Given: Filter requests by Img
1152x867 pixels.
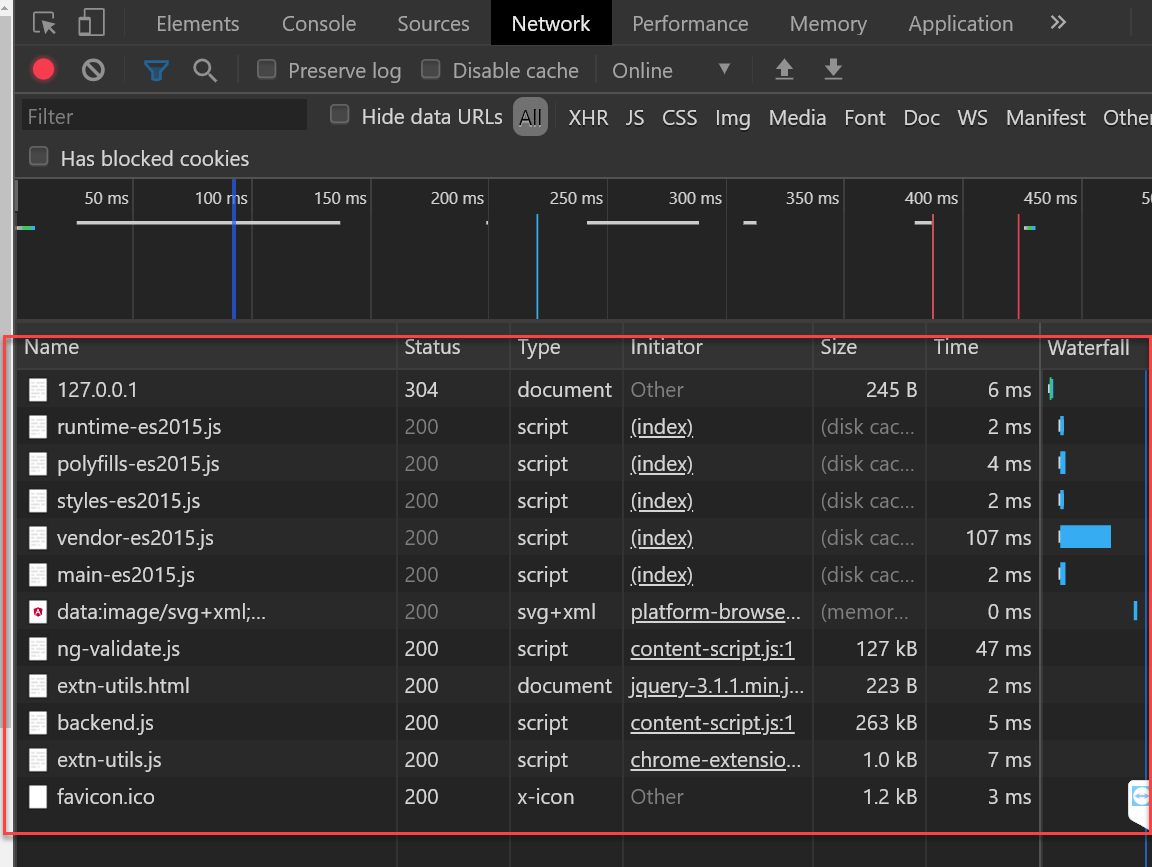Looking at the screenshot, I should pos(732,118).
